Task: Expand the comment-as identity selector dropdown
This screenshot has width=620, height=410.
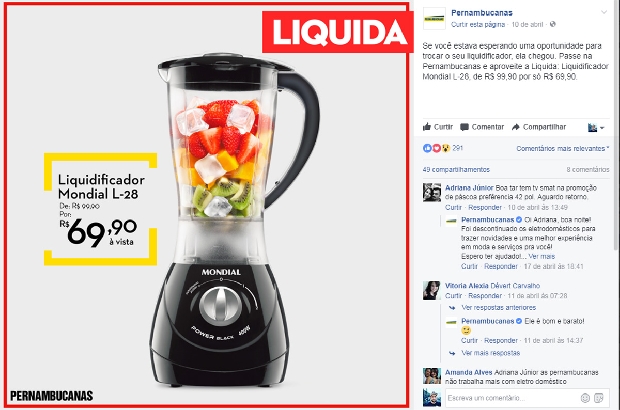Action: (596, 127)
